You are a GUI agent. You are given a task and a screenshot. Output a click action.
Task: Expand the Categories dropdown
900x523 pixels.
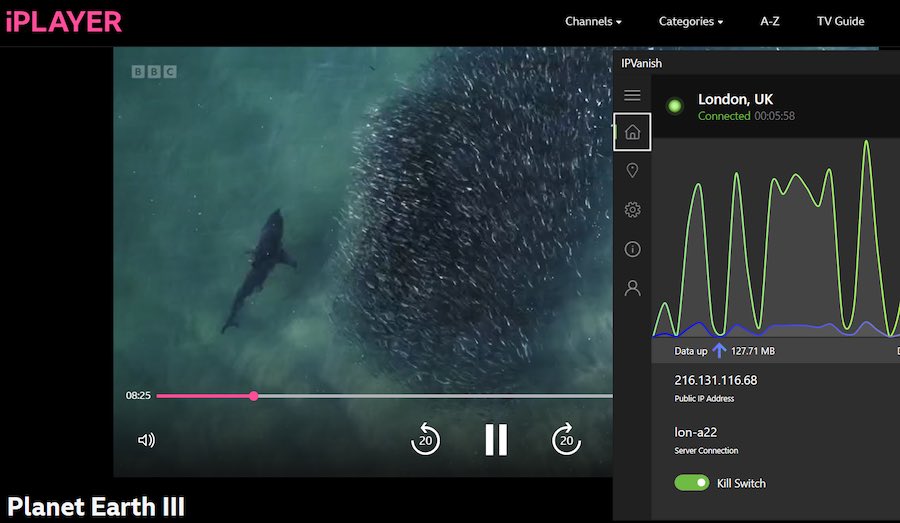[690, 21]
